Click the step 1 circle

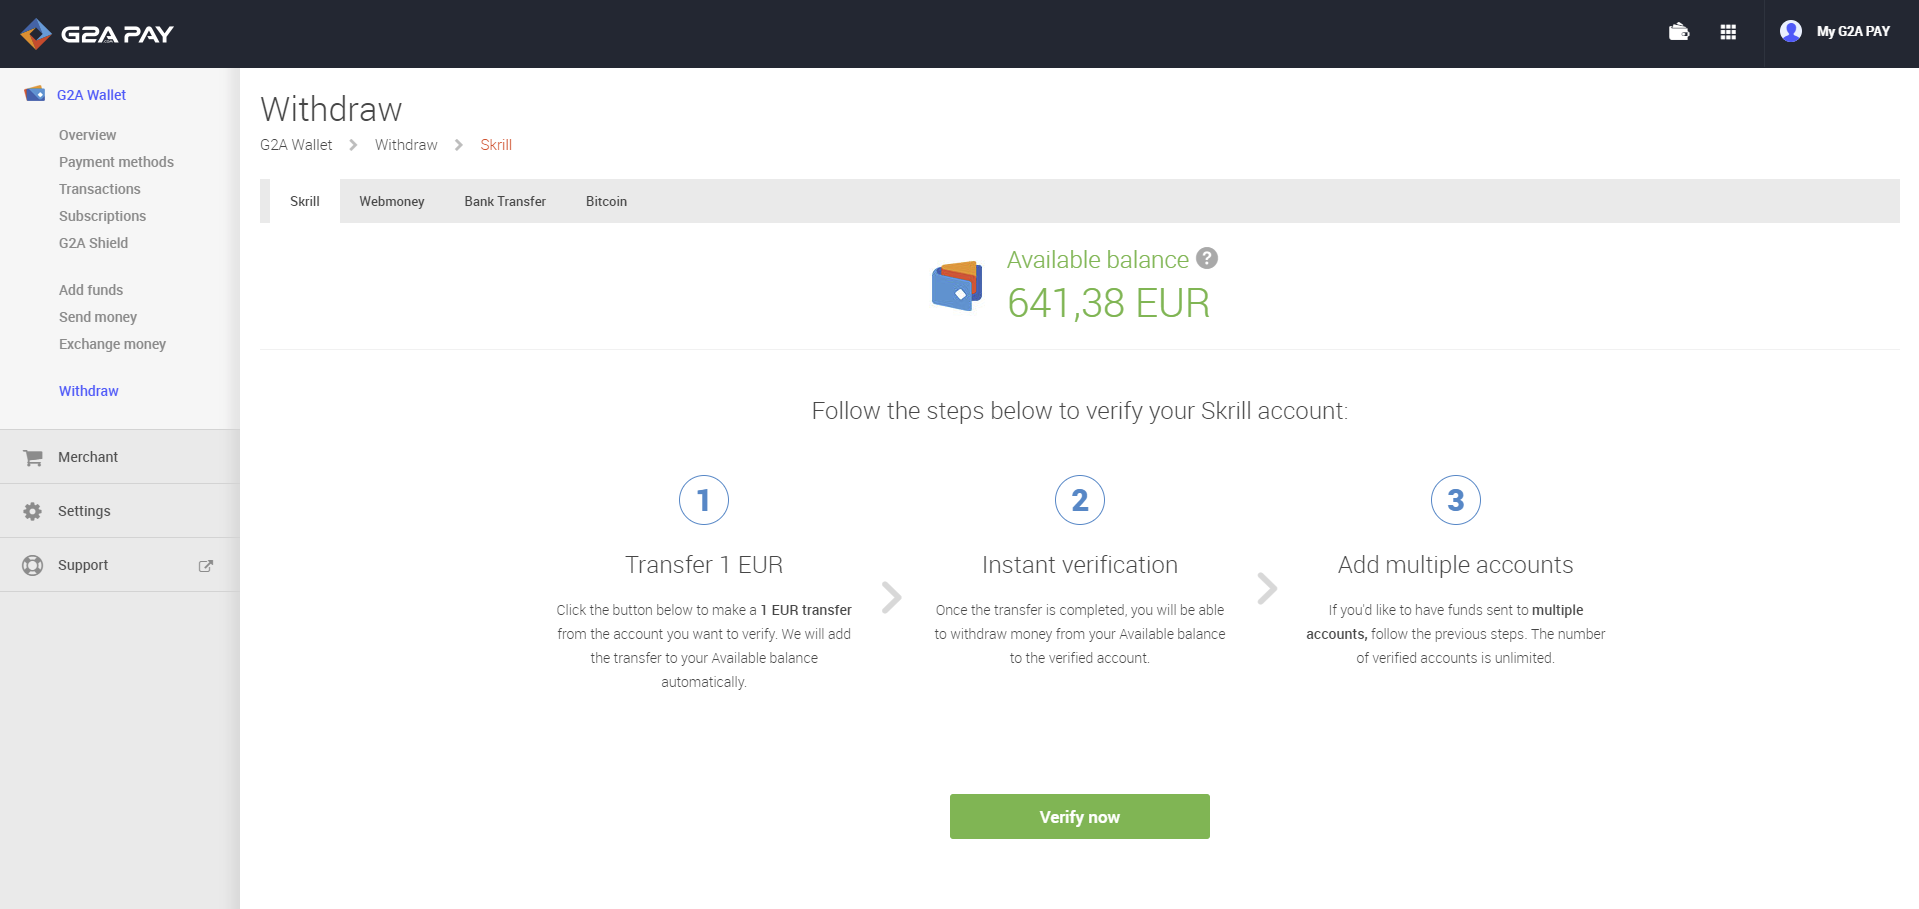(704, 500)
